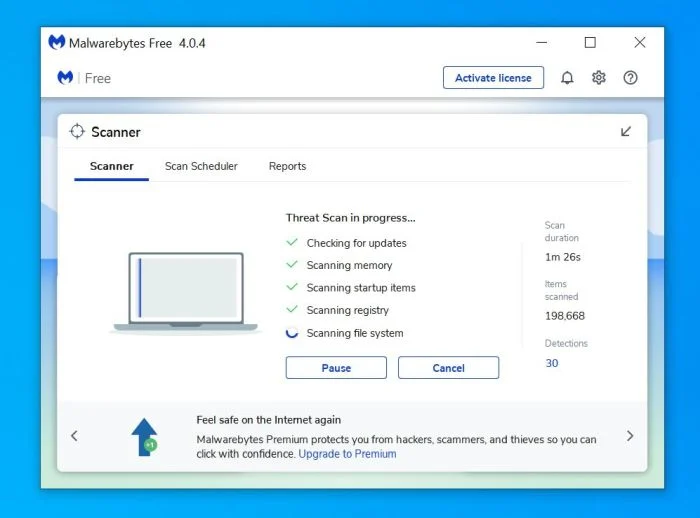The height and width of the screenshot is (518, 700).
Task: Collapse the Scanner panel with the arrow icon
Action: click(626, 131)
